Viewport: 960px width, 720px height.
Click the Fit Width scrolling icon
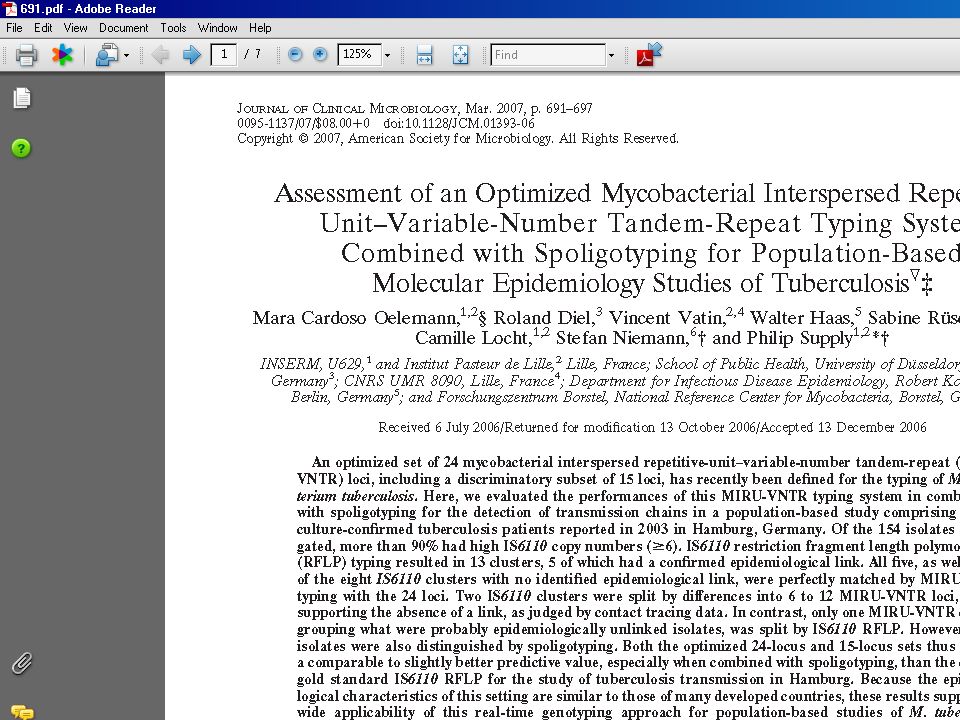pos(424,55)
